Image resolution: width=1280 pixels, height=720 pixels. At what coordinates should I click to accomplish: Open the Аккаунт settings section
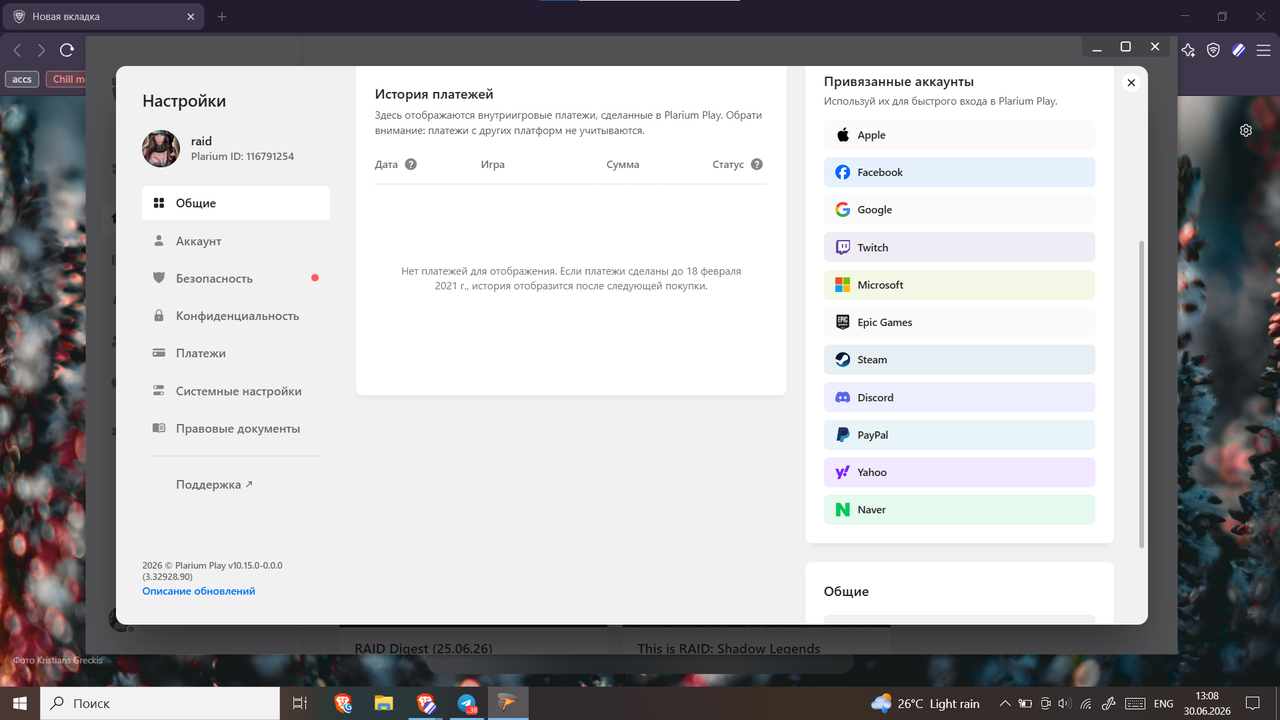click(x=236, y=241)
